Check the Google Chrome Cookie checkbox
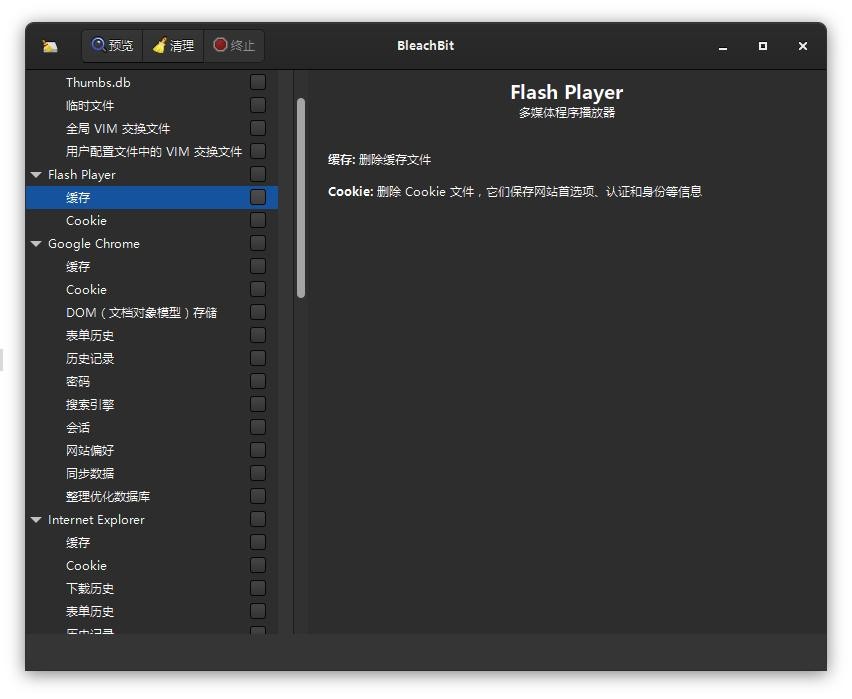The image size is (852, 699). tap(258, 290)
